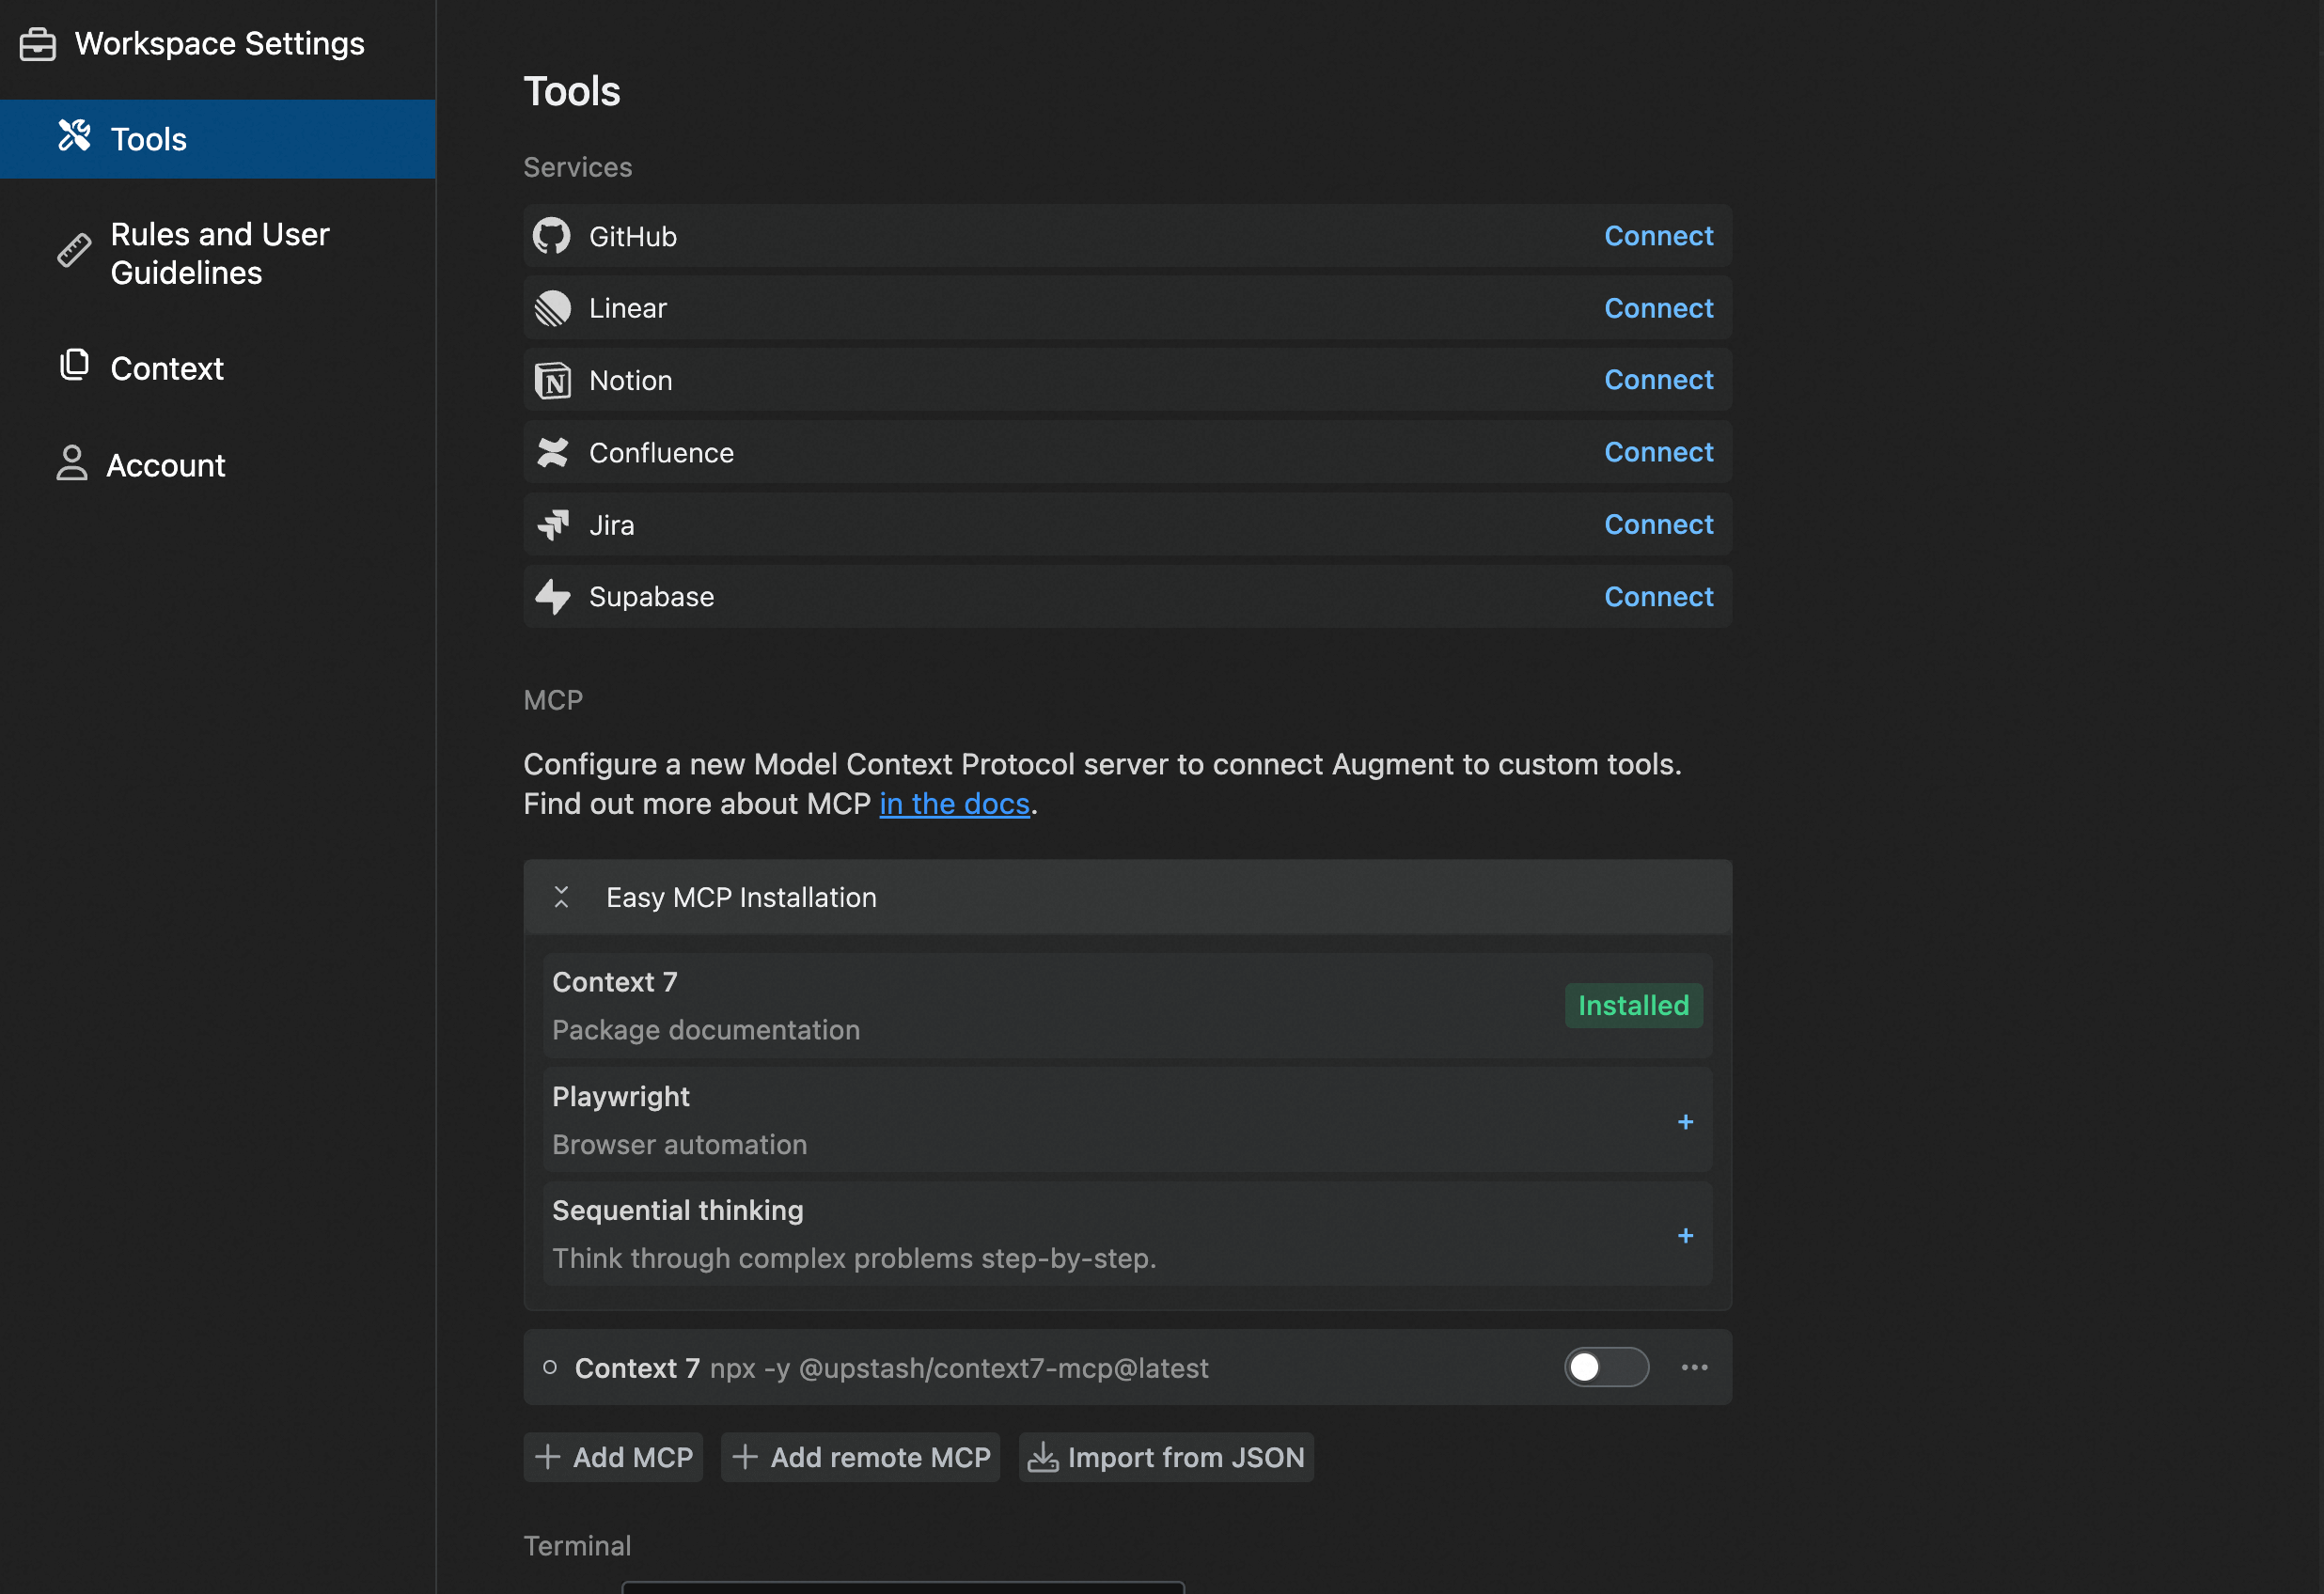
Task: Click the Account person icon
Action: pos(72,463)
